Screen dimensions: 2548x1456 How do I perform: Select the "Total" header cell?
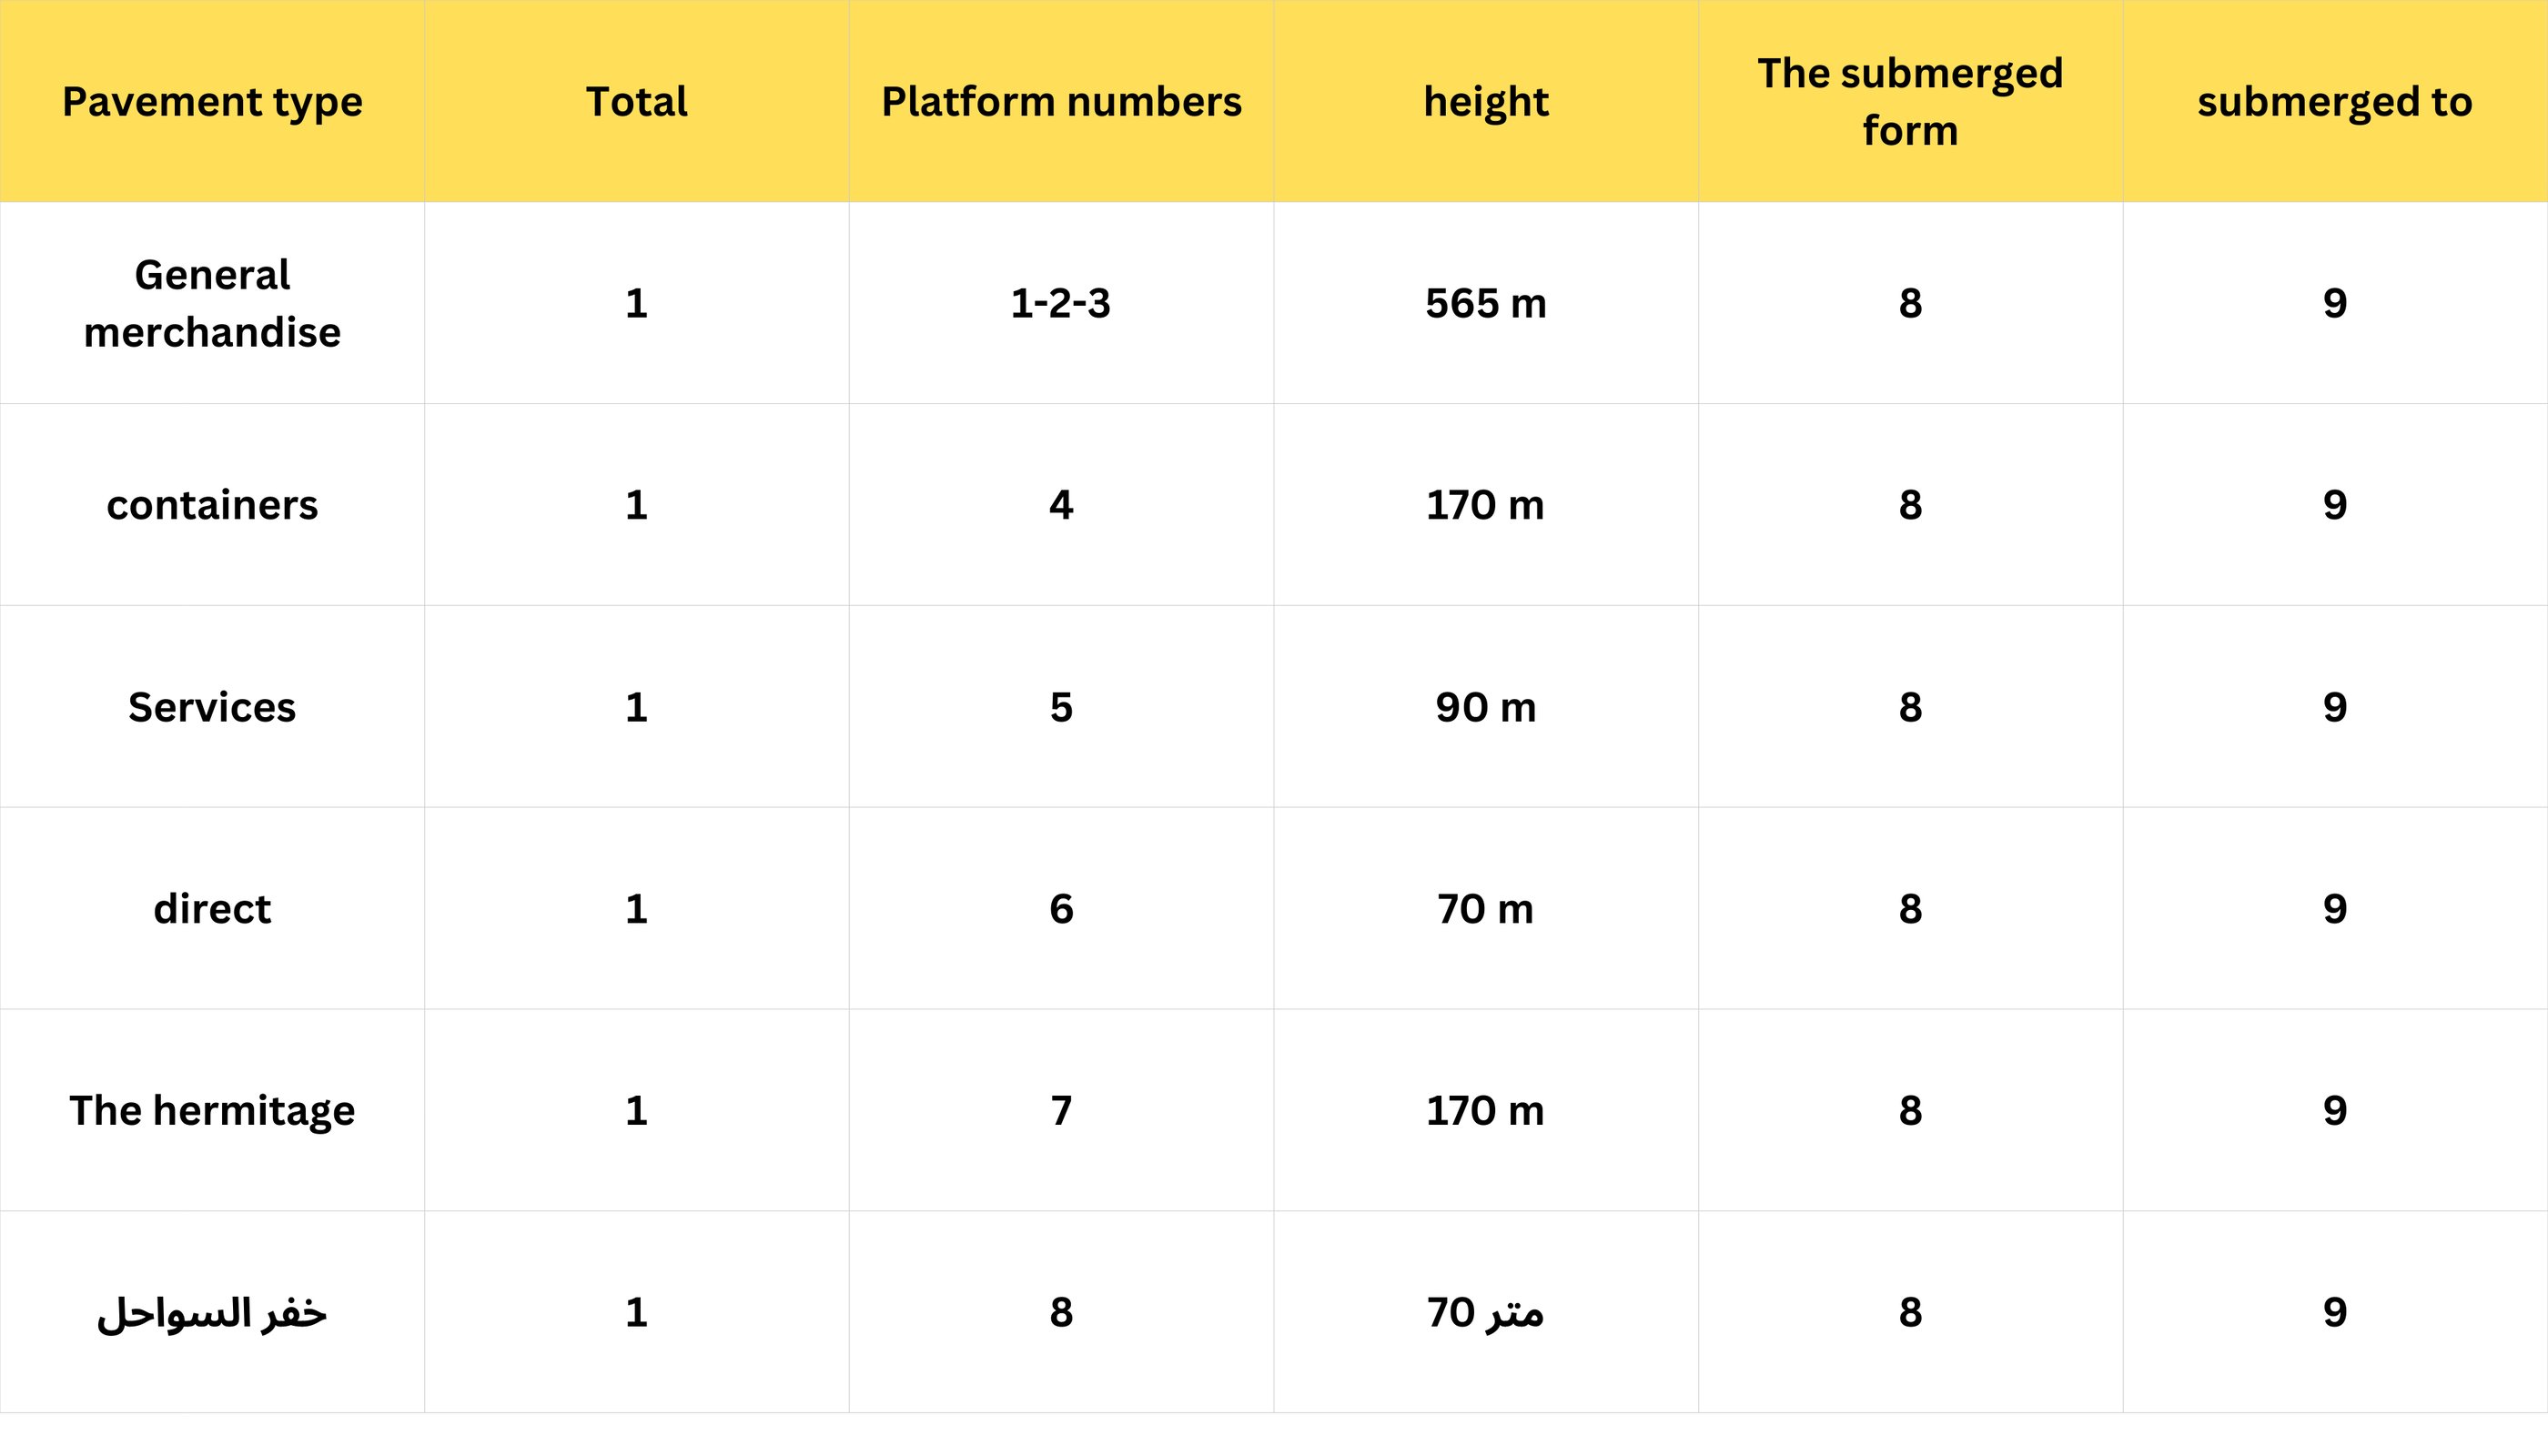(636, 102)
